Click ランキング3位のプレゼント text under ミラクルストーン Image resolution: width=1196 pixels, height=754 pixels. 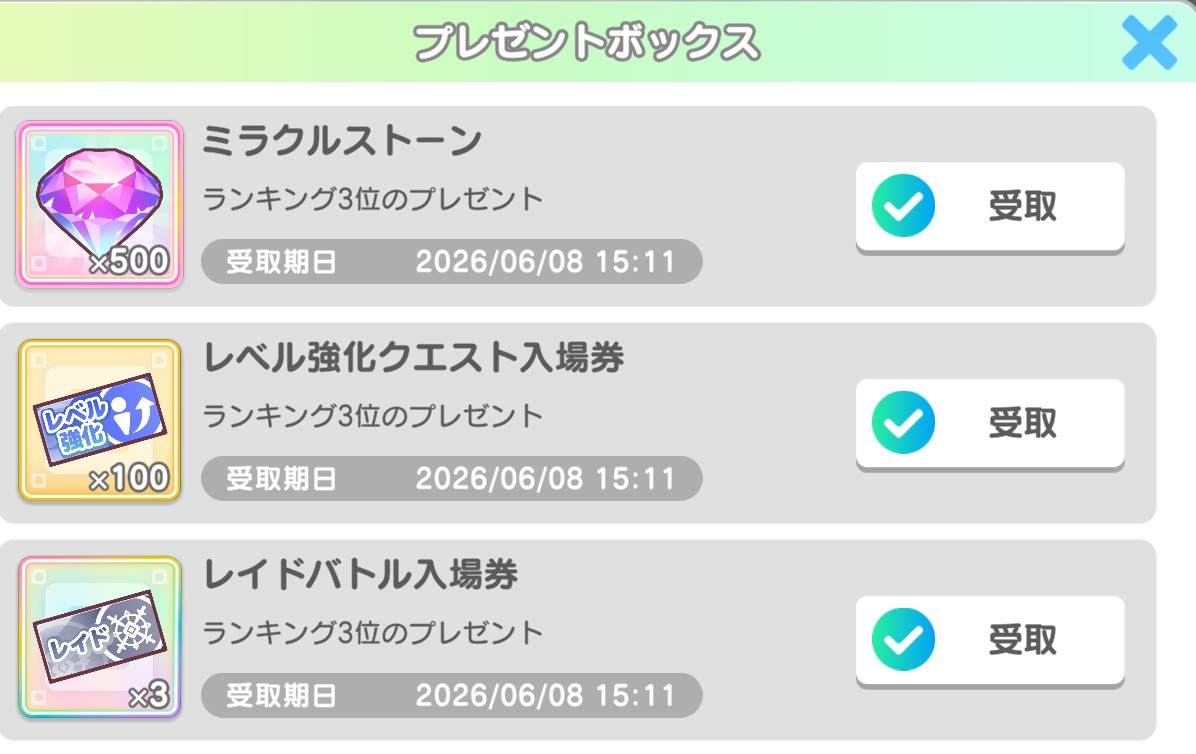(x=373, y=199)
